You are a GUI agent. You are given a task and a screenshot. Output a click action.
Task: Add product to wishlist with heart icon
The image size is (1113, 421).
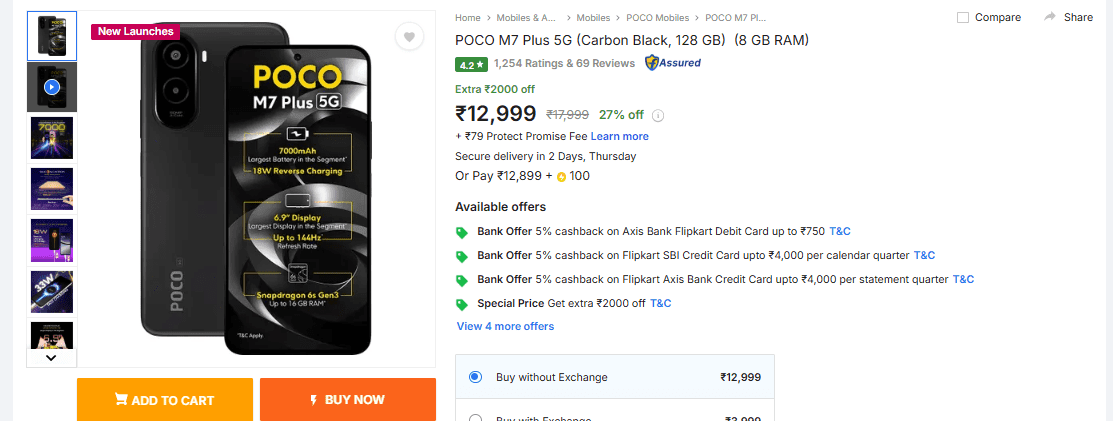click(x=408, y=37)
